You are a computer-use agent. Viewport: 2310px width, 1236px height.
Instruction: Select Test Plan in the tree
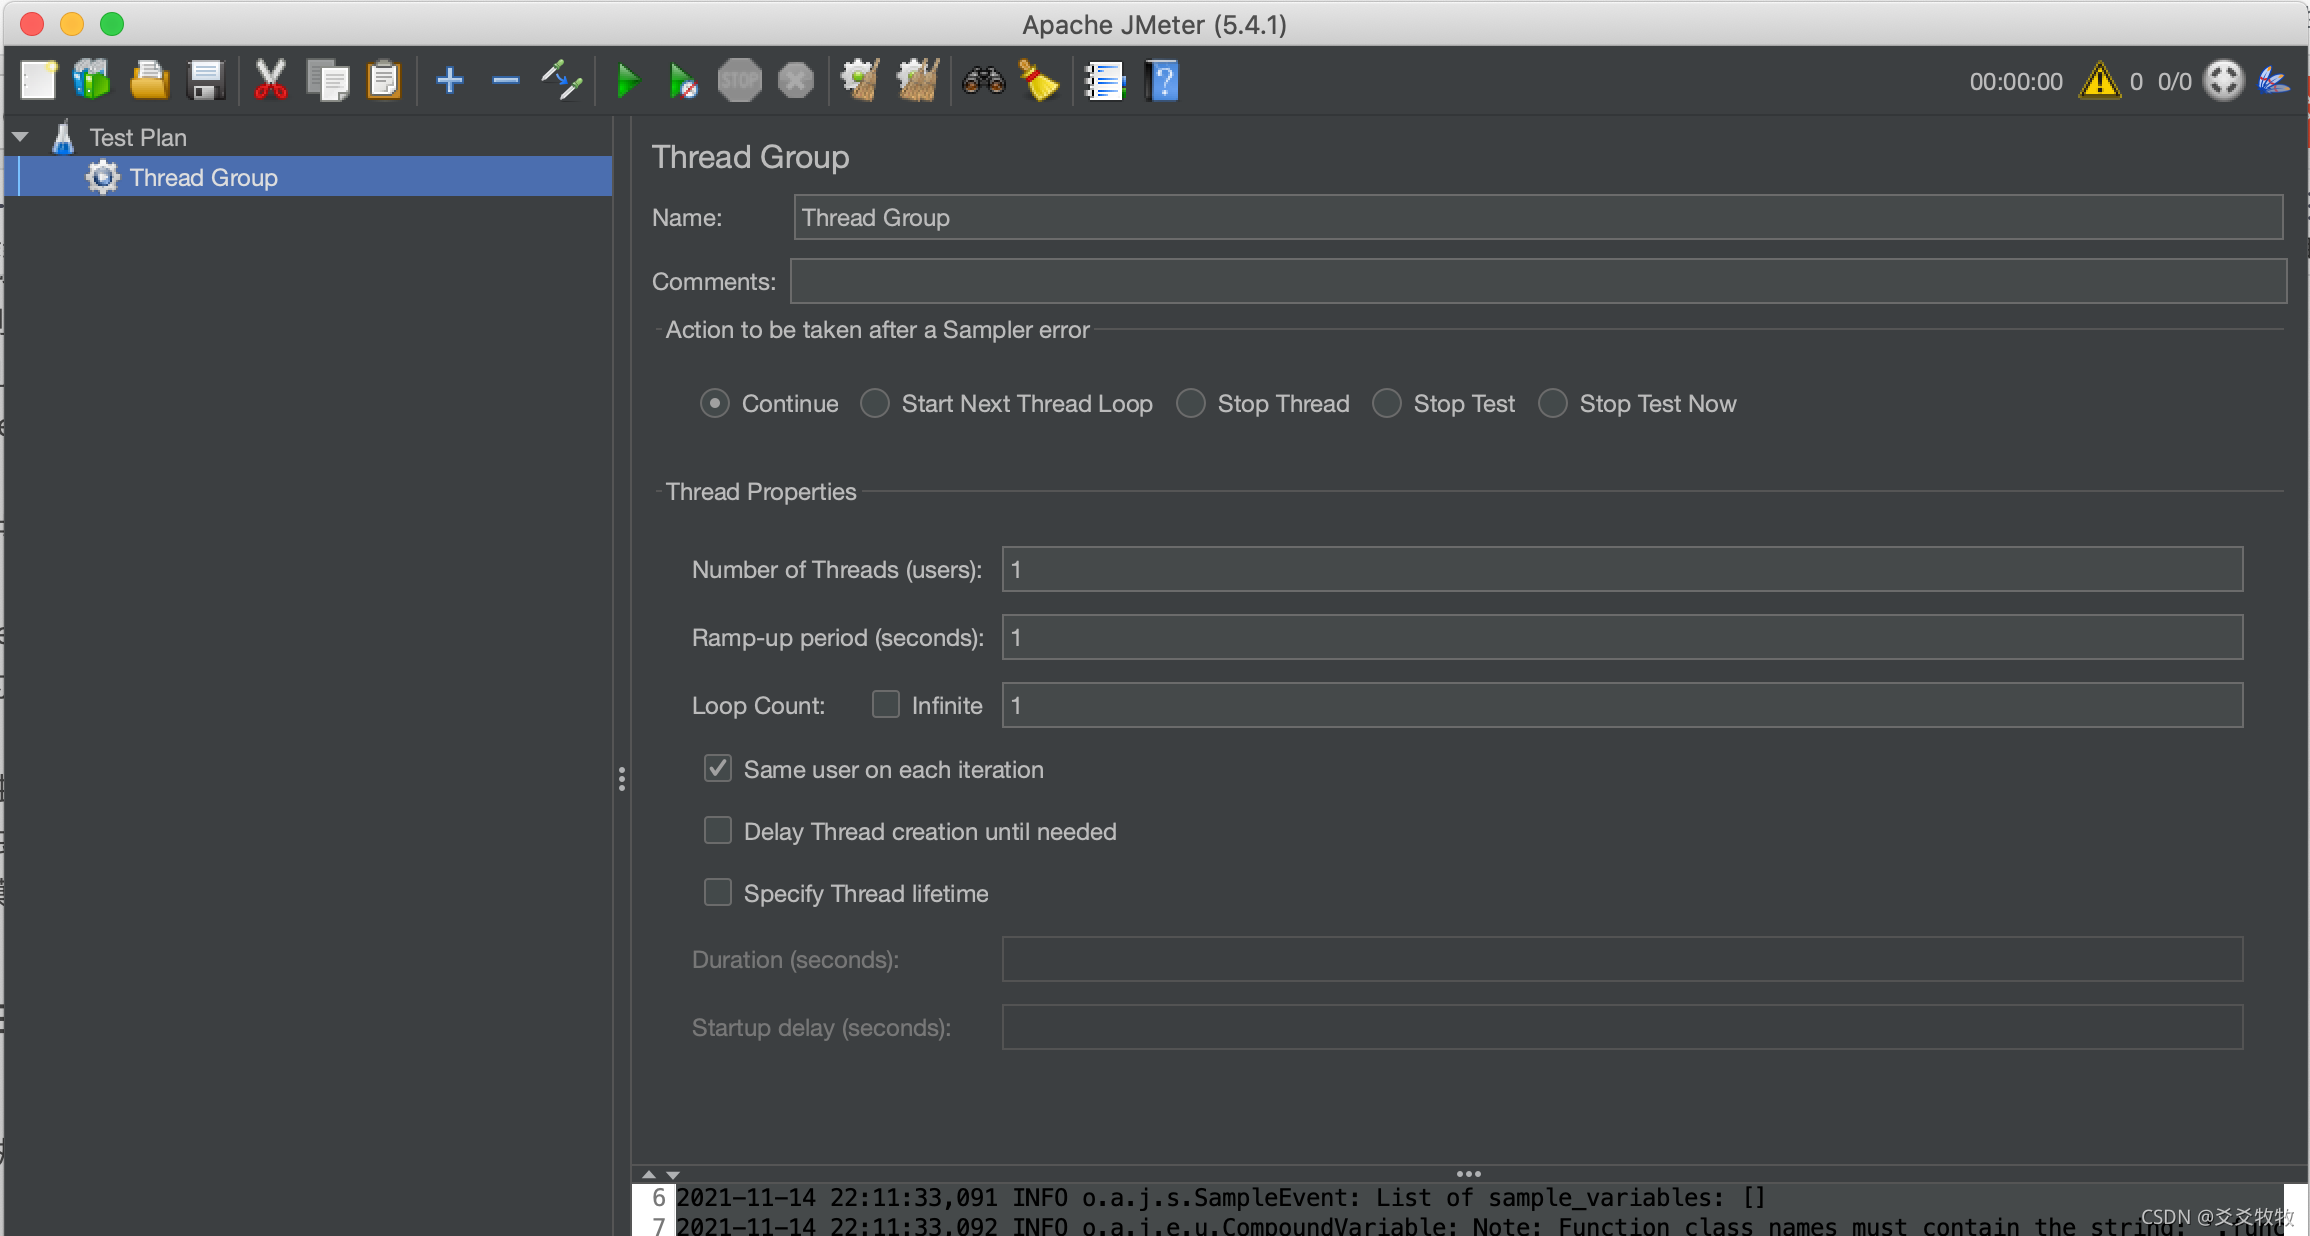pyautogui.click(x=138, y=137)
